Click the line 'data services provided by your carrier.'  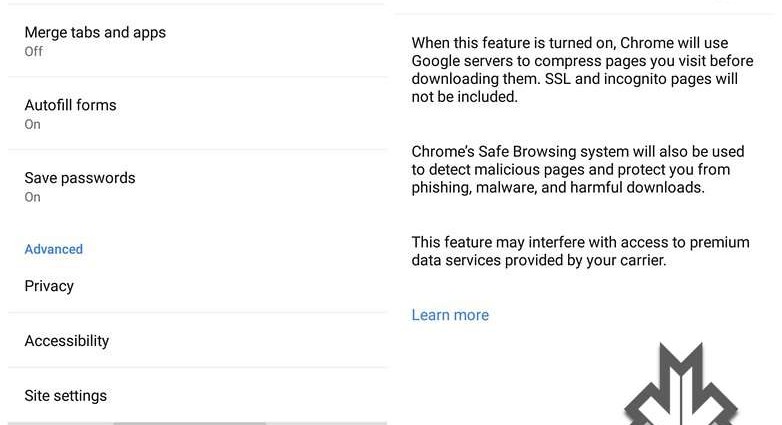(x=539, y=260)
